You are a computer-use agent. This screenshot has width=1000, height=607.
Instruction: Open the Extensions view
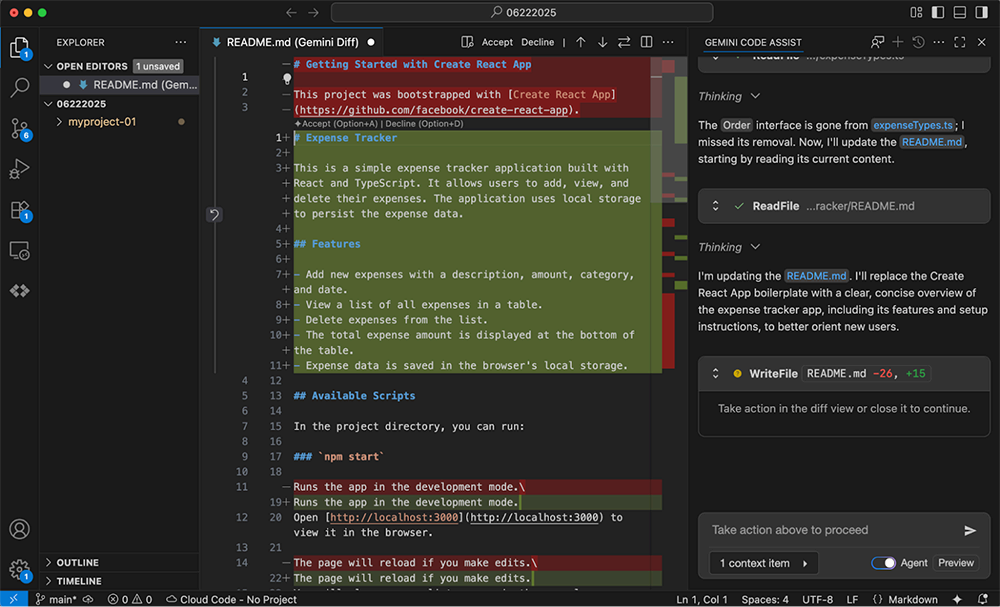[x=19, y=210]
